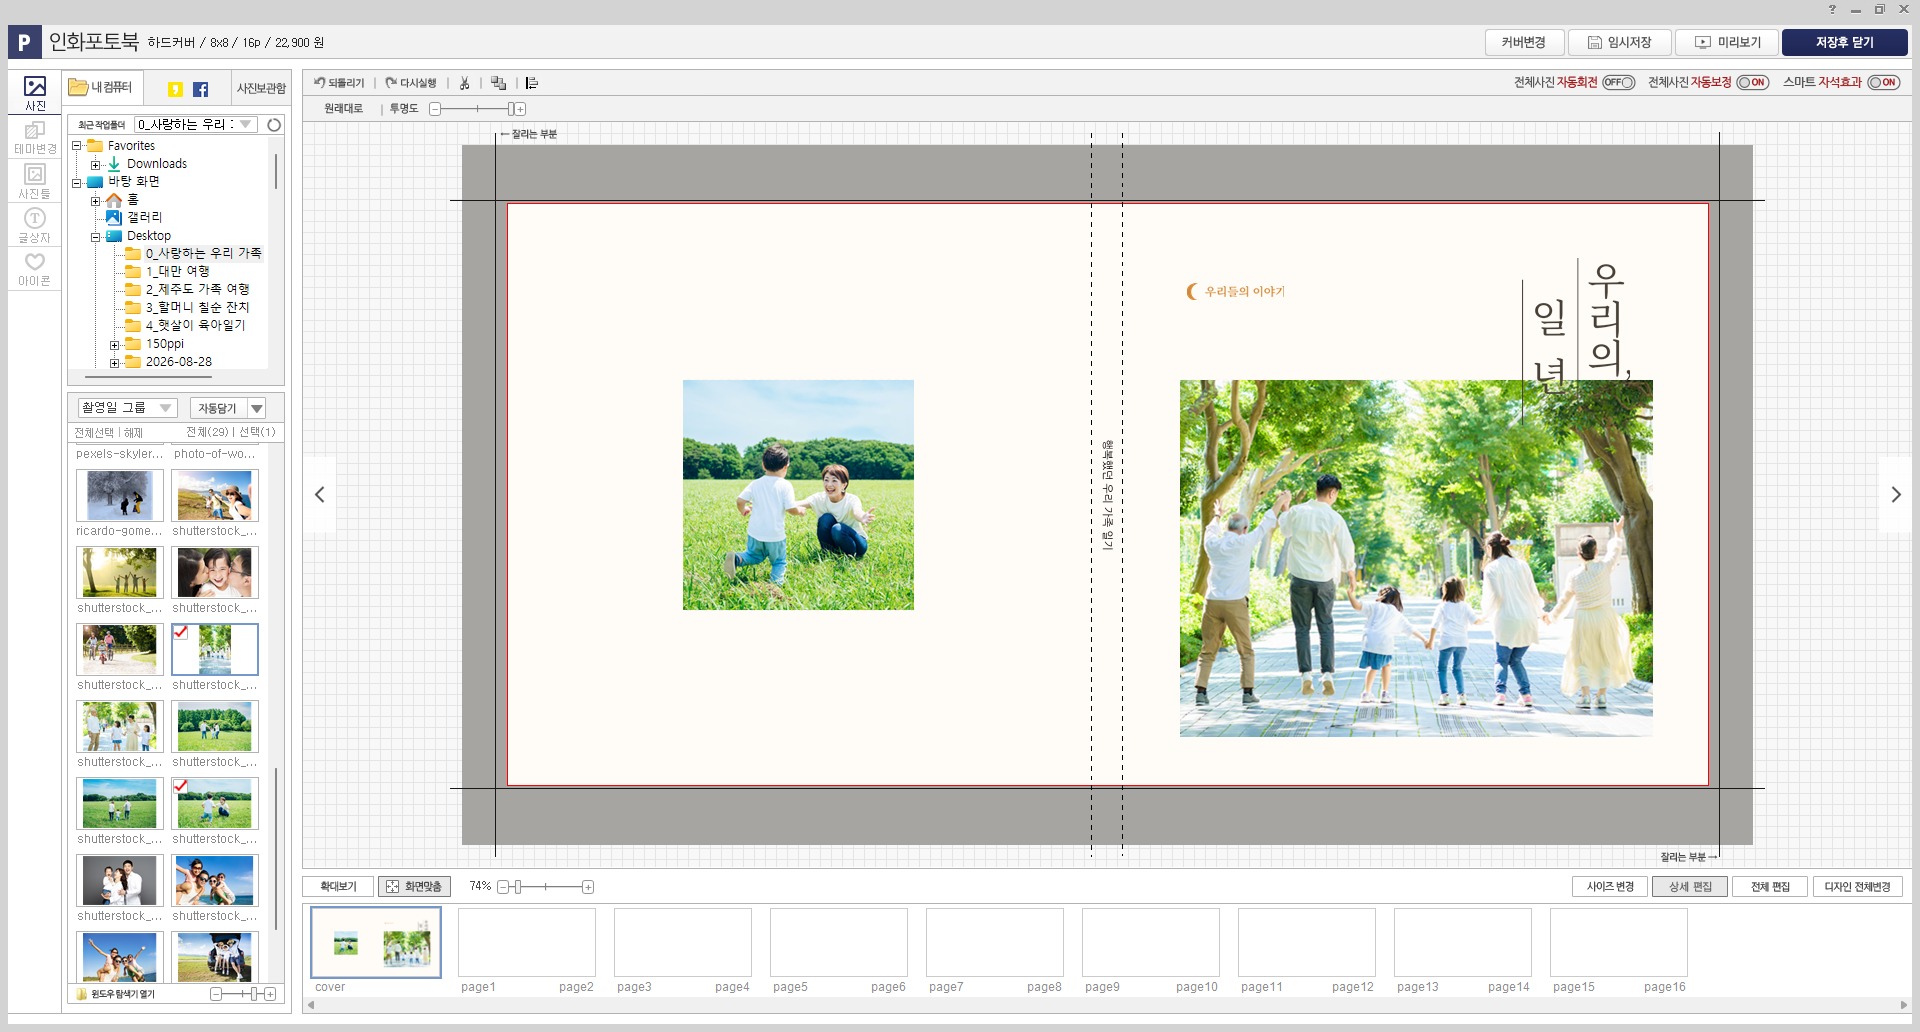Toggle 스마트 자석효과 switch
The image size is (1920, 1032).
(1884, 83)
